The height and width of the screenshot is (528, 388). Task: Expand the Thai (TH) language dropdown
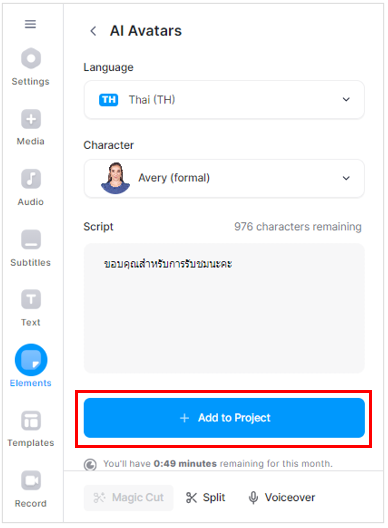tap(224, 100)
